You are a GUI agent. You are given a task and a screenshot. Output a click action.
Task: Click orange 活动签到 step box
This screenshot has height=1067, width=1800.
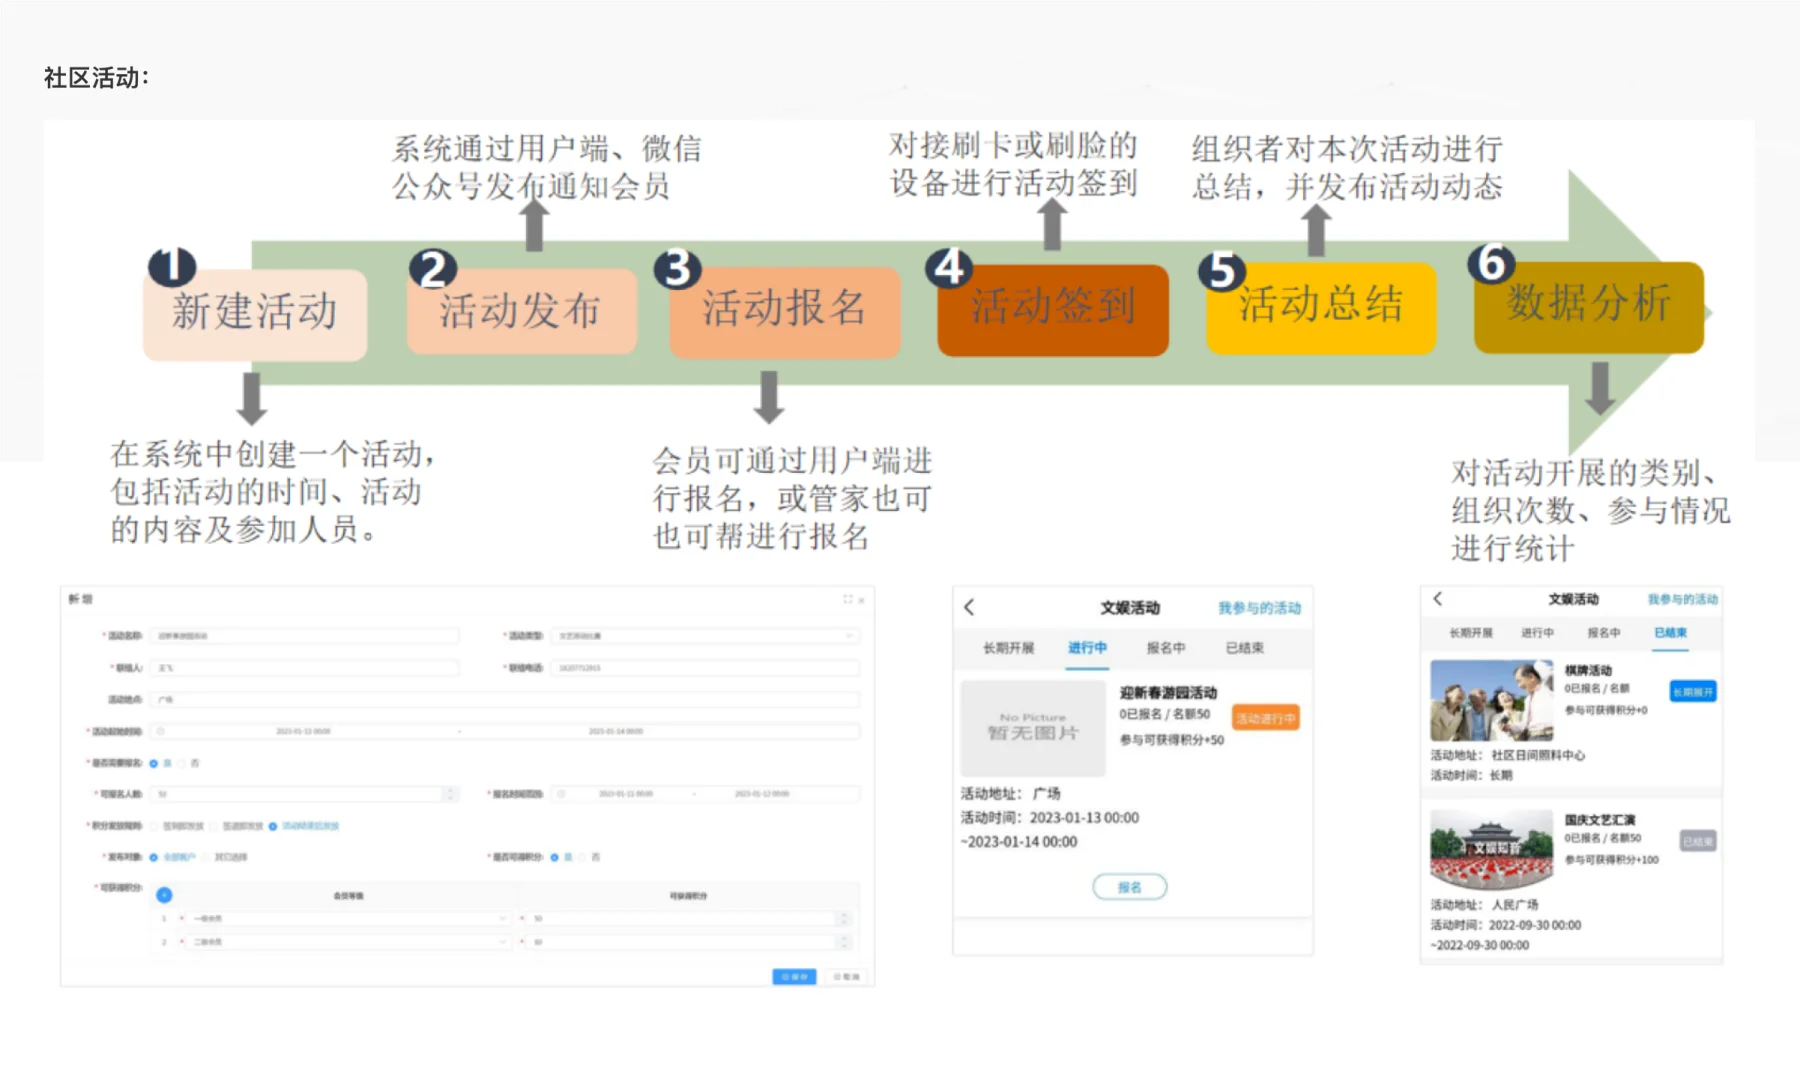1052,309
